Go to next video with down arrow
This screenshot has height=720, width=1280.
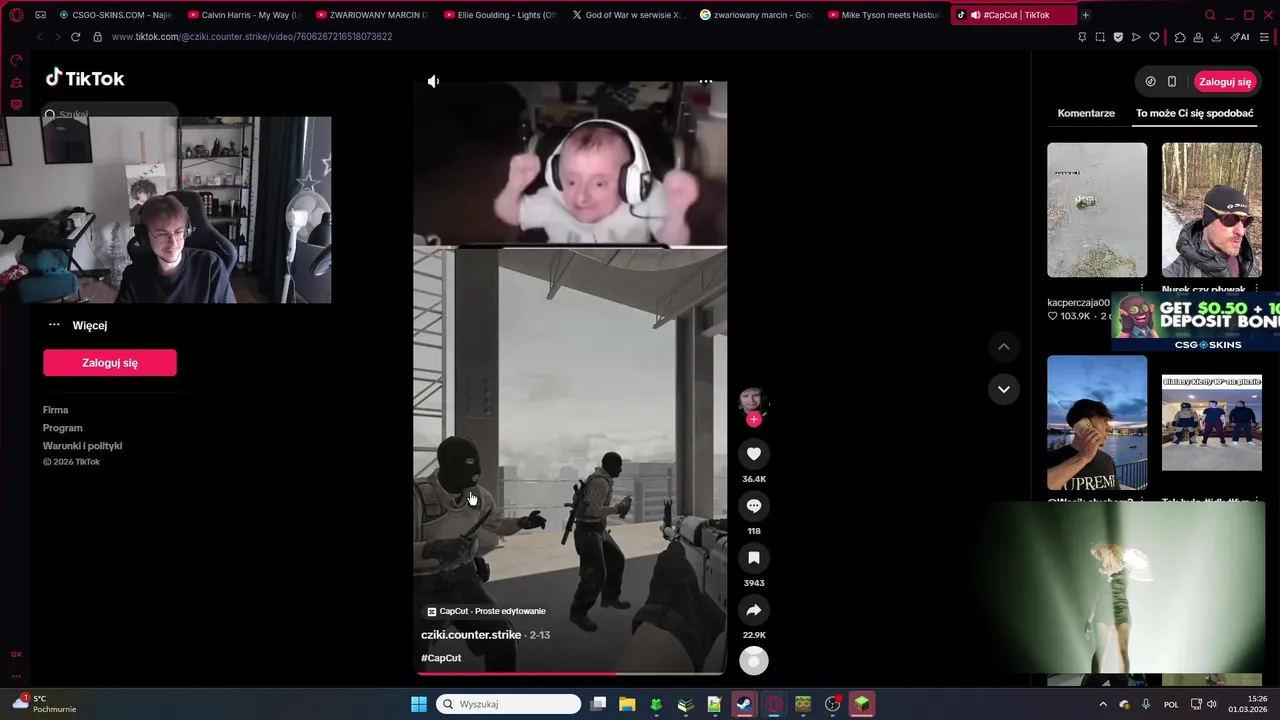coord(1004,389)
